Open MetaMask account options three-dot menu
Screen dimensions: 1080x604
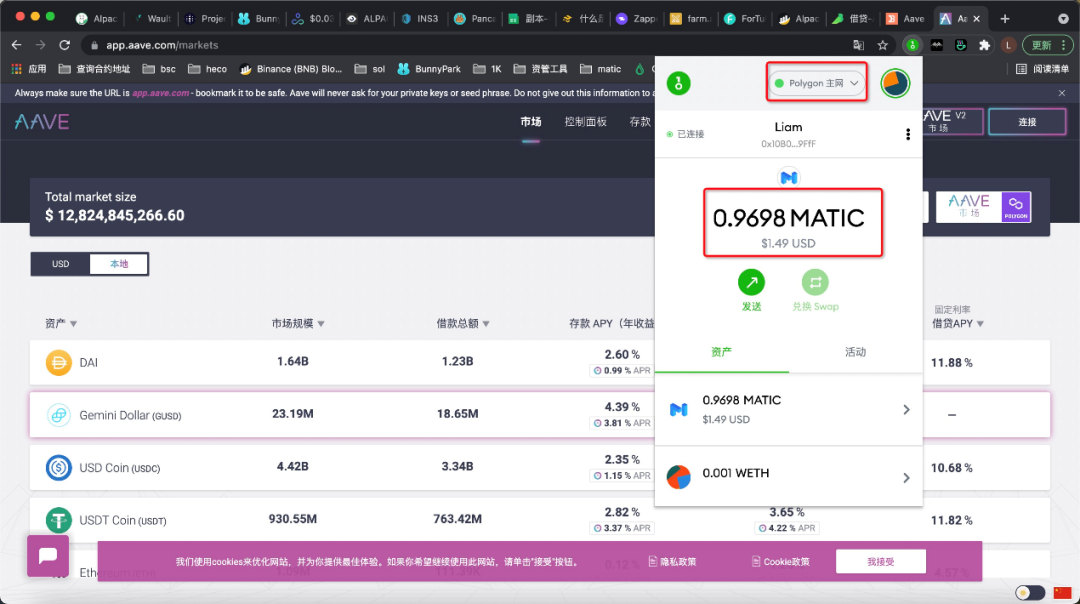[x=907, y=133]
